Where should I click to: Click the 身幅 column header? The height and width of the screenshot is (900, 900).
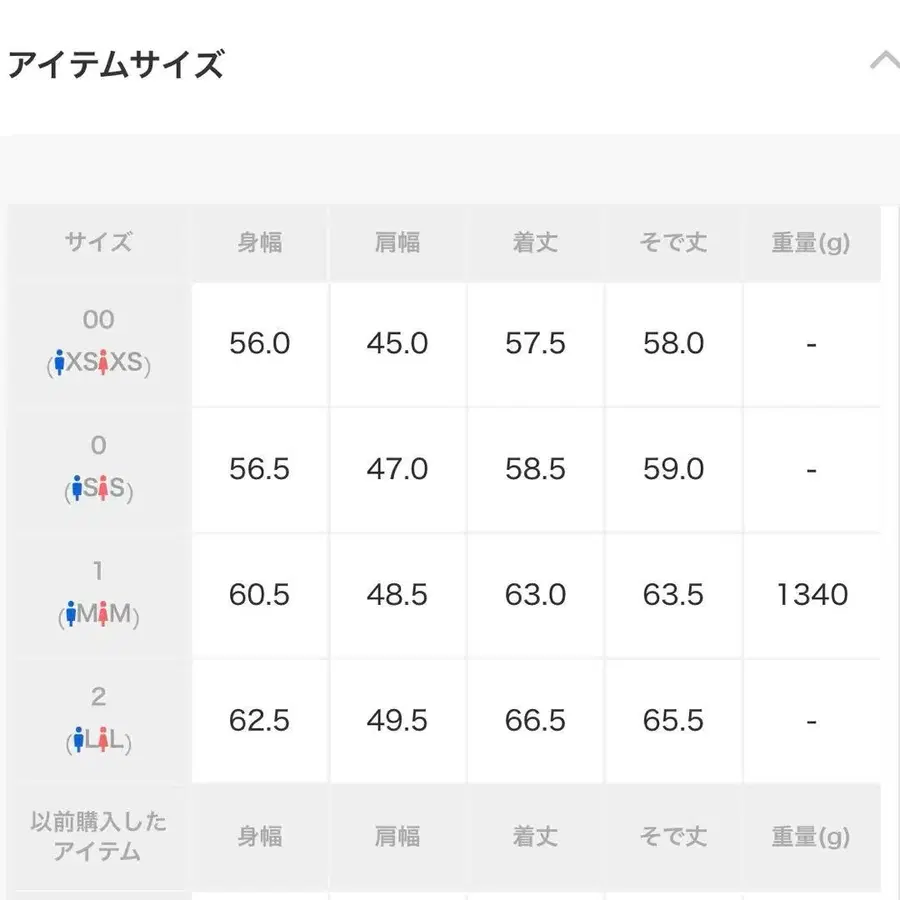[x=259, y=242]
